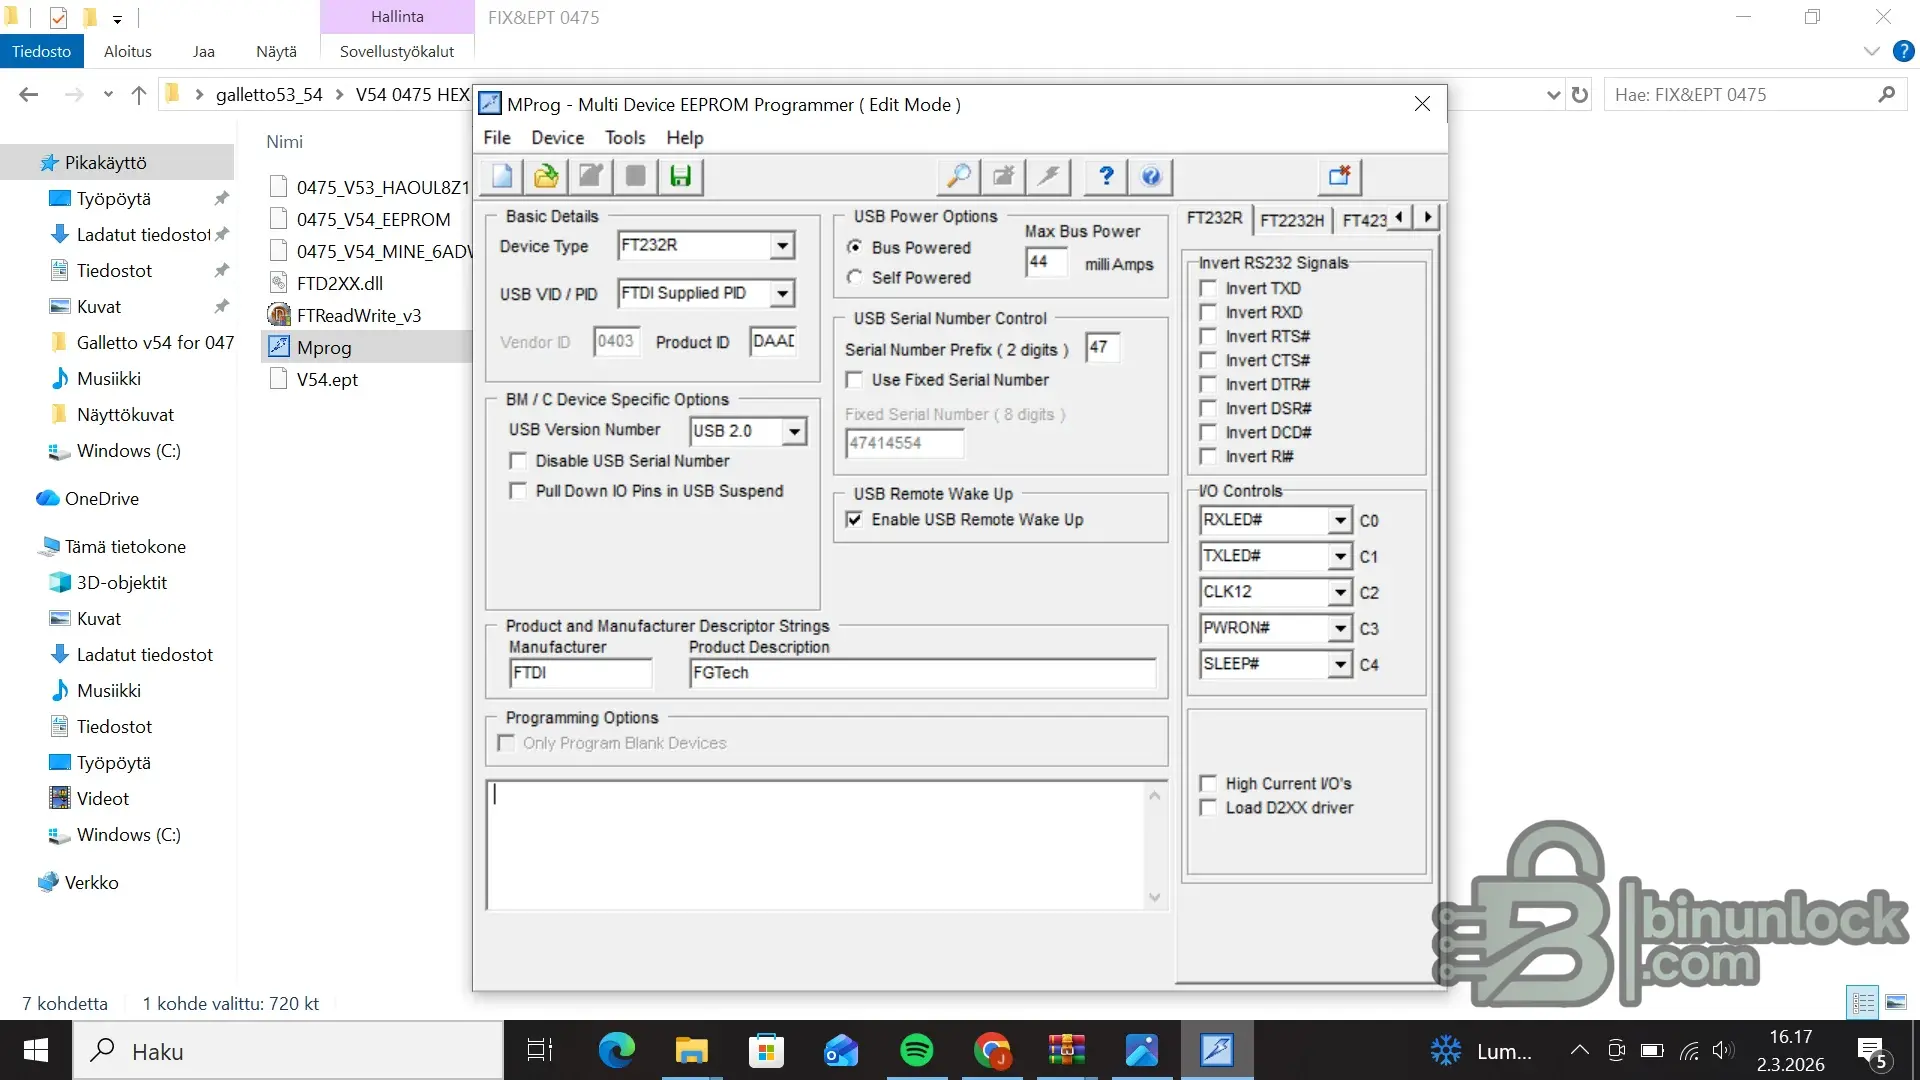Viewport: 1920px width, 1080px height.
Task: Select the Self Powered radio button
Action: pos(855,277)
